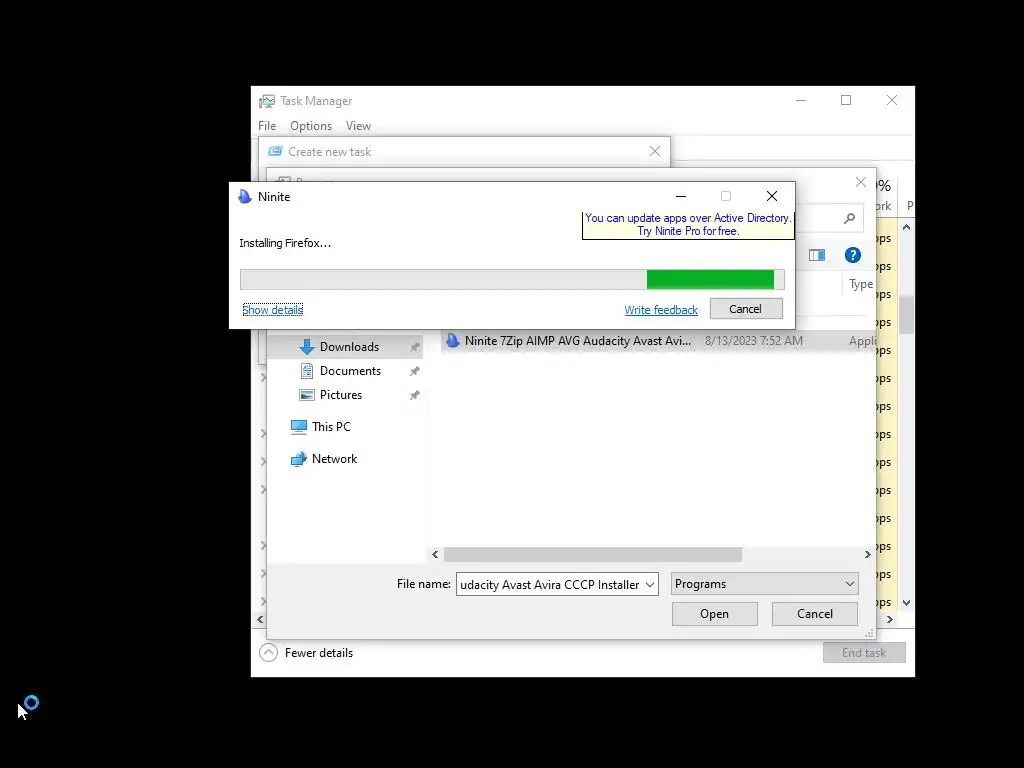Click the Create new task dialog icon

(x=275, y=151)
